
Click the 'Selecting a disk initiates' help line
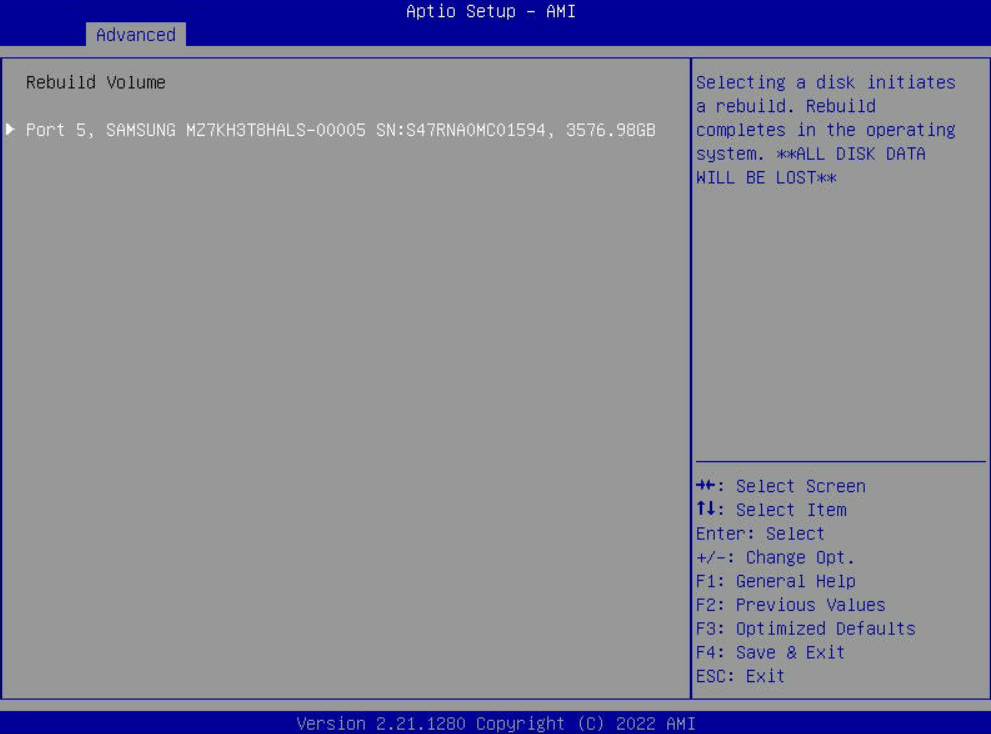825,82
